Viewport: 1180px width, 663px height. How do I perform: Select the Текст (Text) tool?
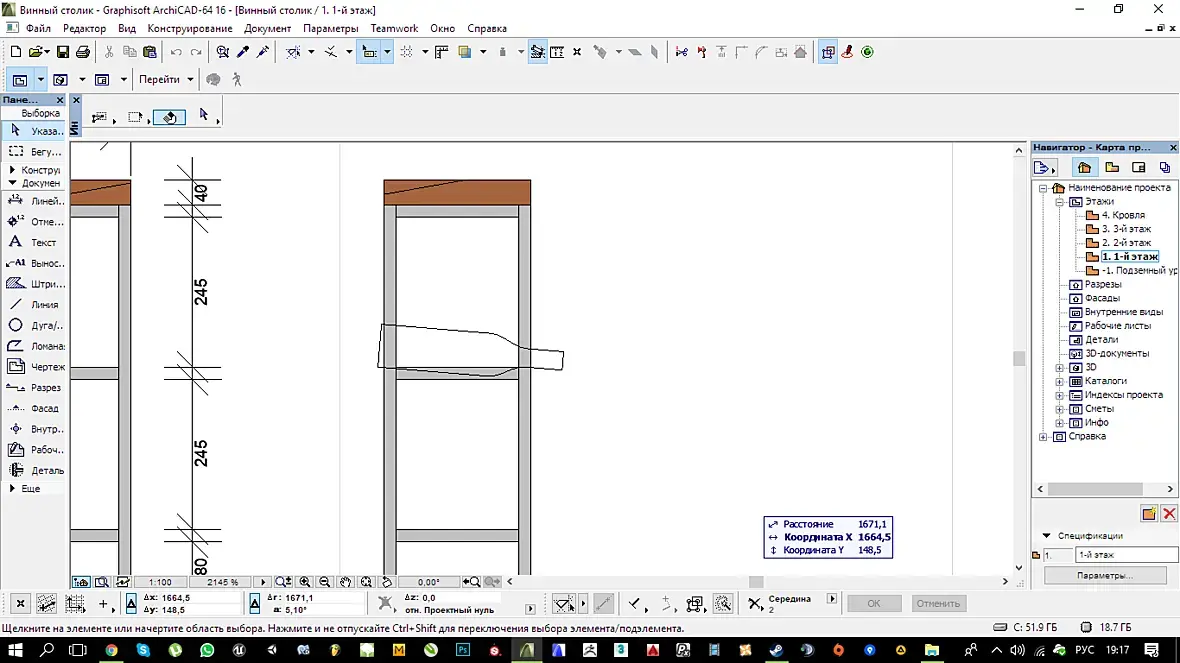pyautogui.click(x=34, y=242)
